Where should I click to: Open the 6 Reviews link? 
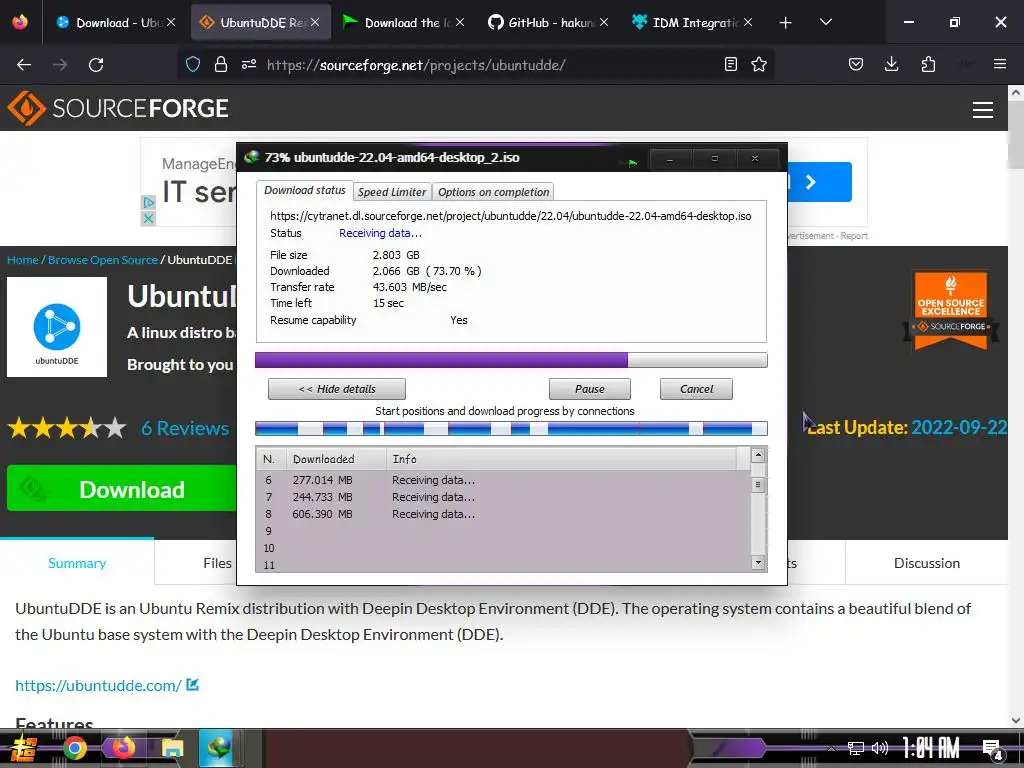(x=185, y=428)
